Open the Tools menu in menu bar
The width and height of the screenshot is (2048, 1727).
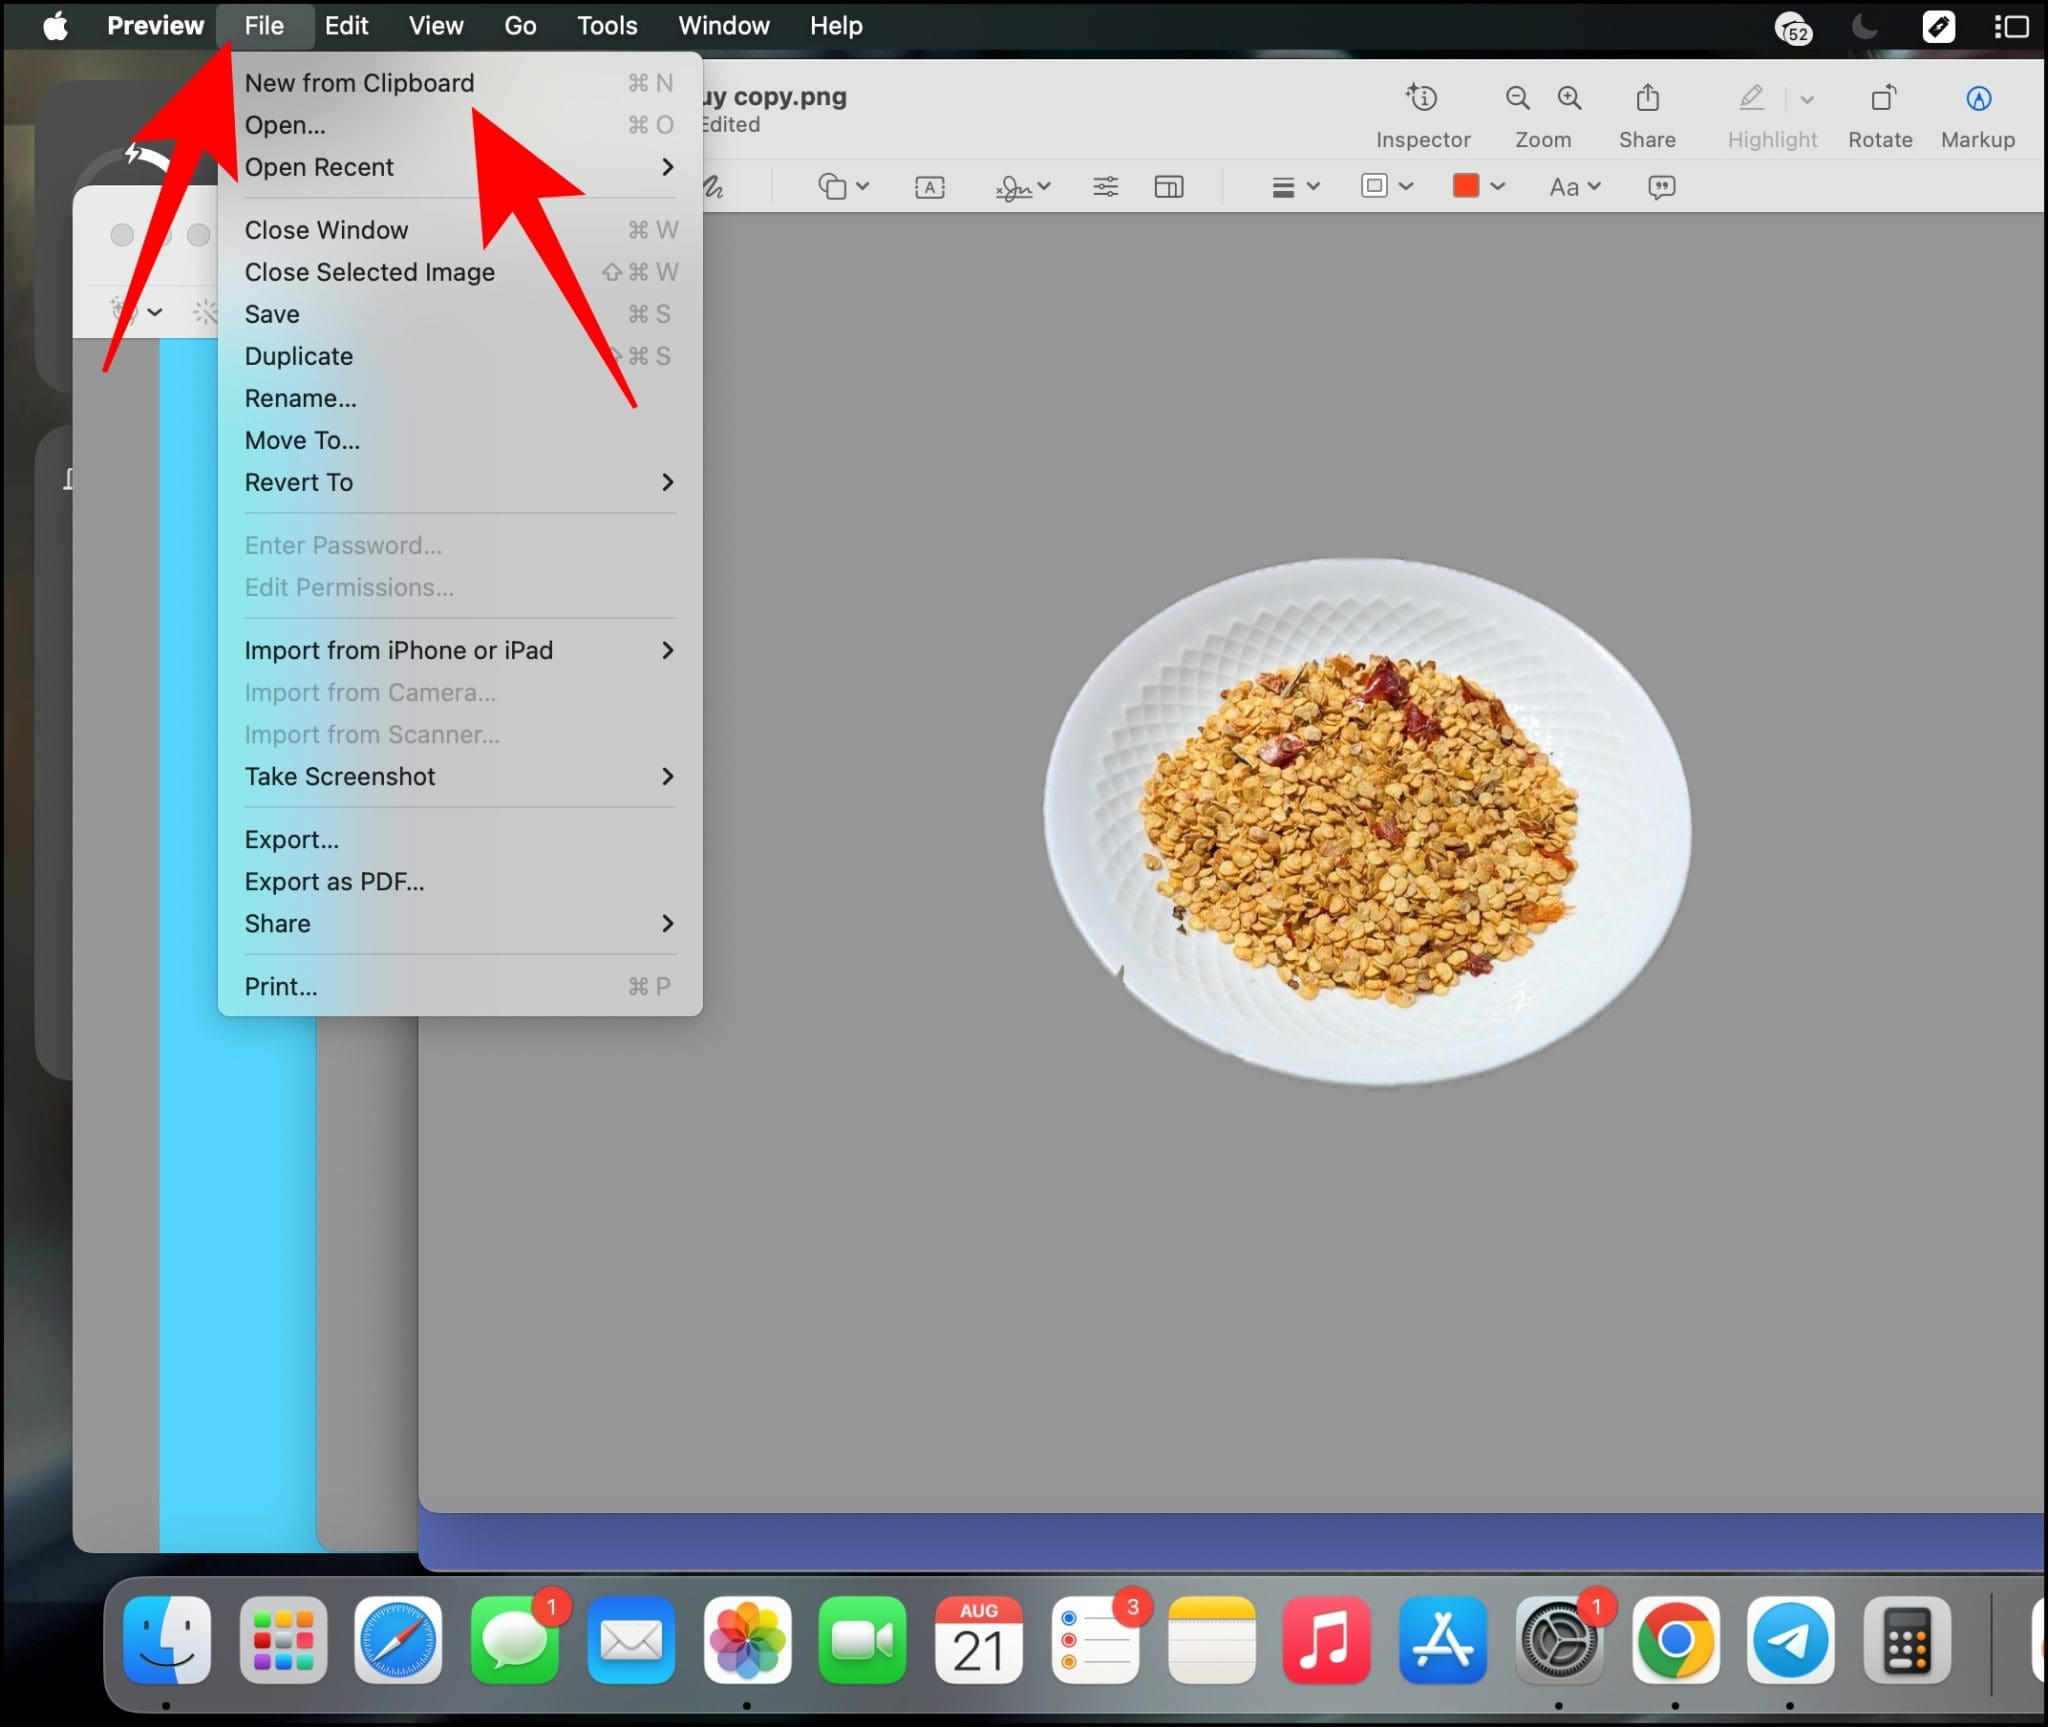click(x=606, y=25)
